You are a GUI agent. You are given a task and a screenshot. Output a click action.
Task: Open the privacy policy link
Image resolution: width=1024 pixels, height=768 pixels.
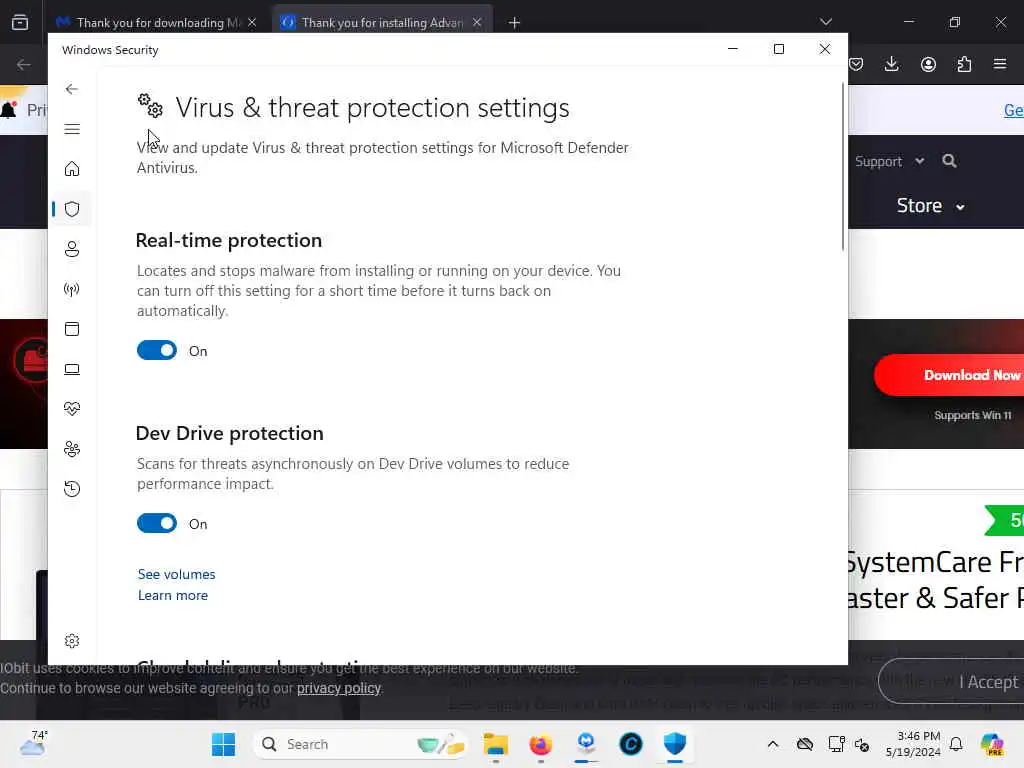[x=339, y=688]
